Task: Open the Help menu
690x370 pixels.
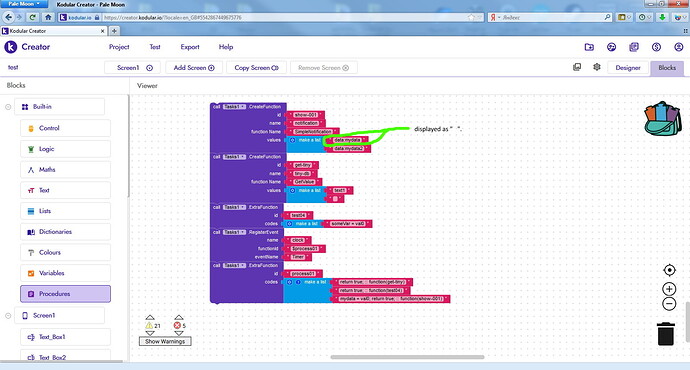Action: point(226,47)
